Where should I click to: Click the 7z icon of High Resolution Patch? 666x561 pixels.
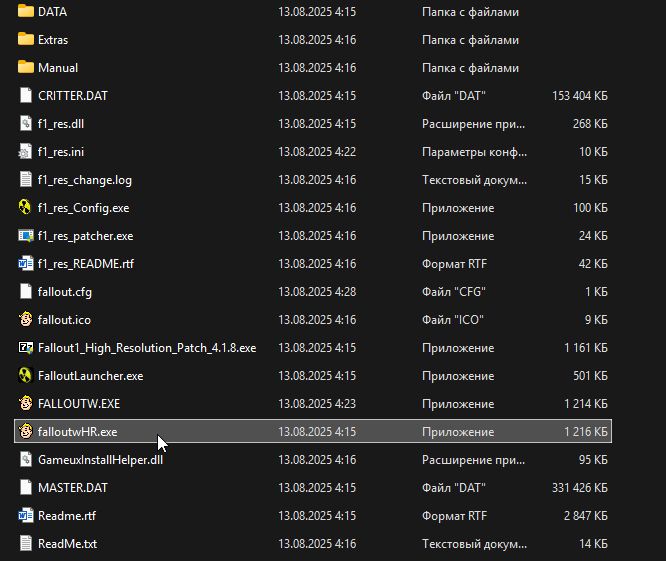click(26, 348)
